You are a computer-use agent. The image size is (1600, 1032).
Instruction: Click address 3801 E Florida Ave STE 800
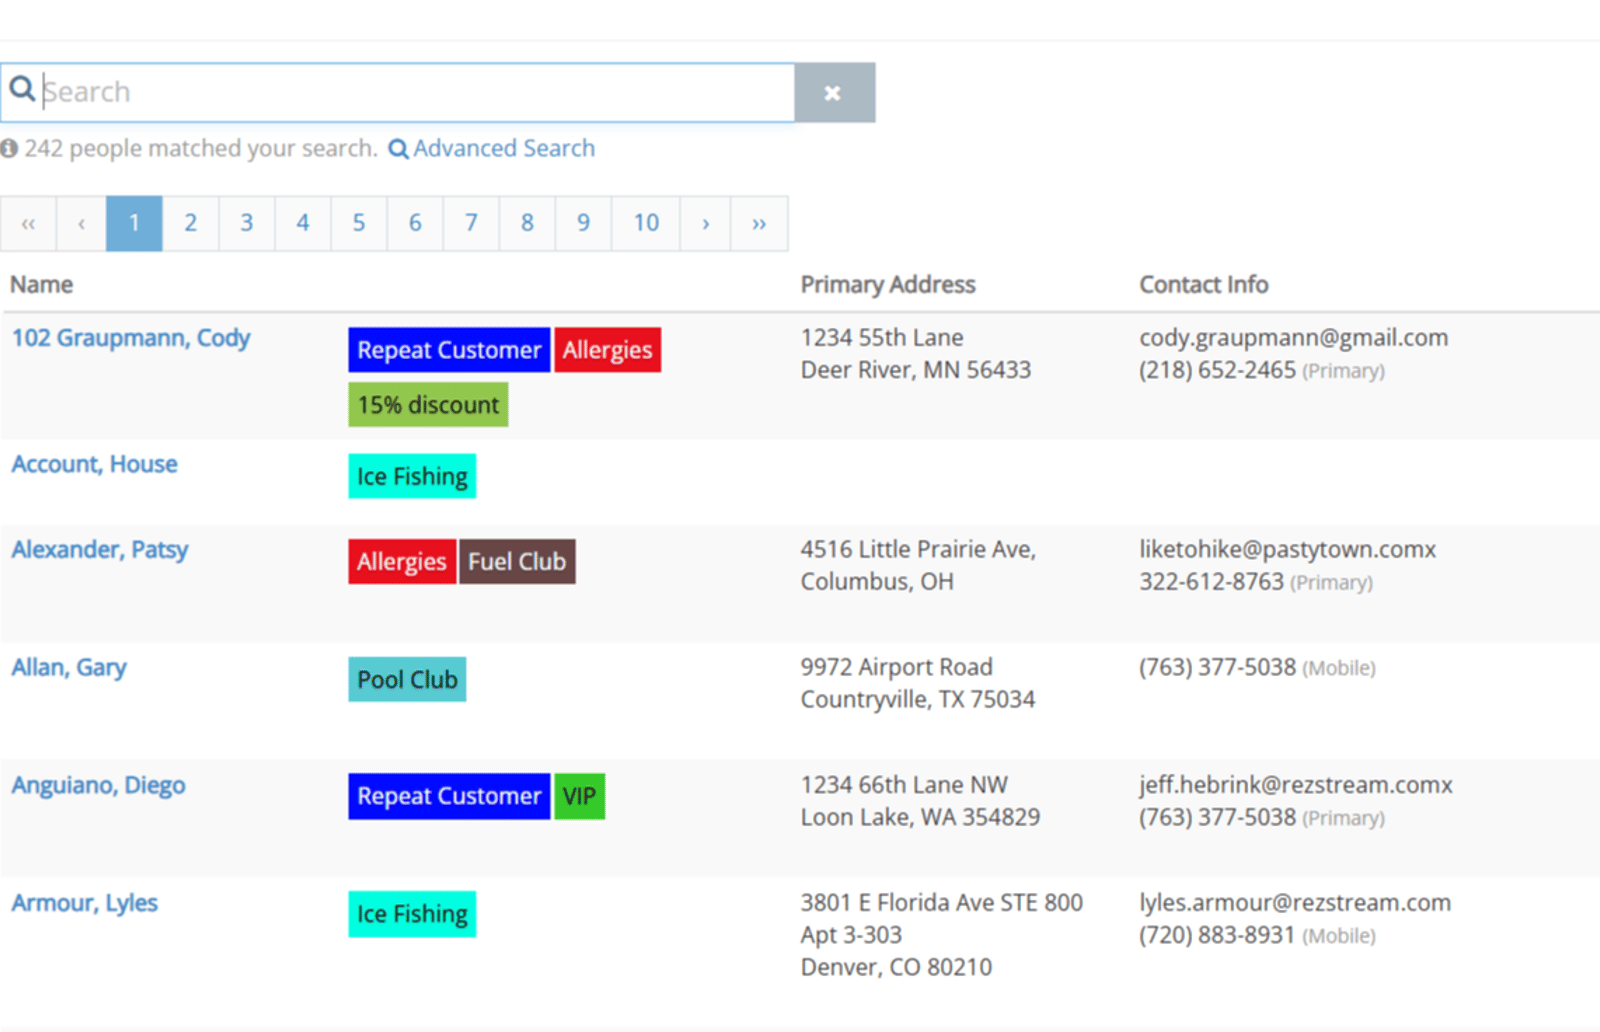[941, 903]
